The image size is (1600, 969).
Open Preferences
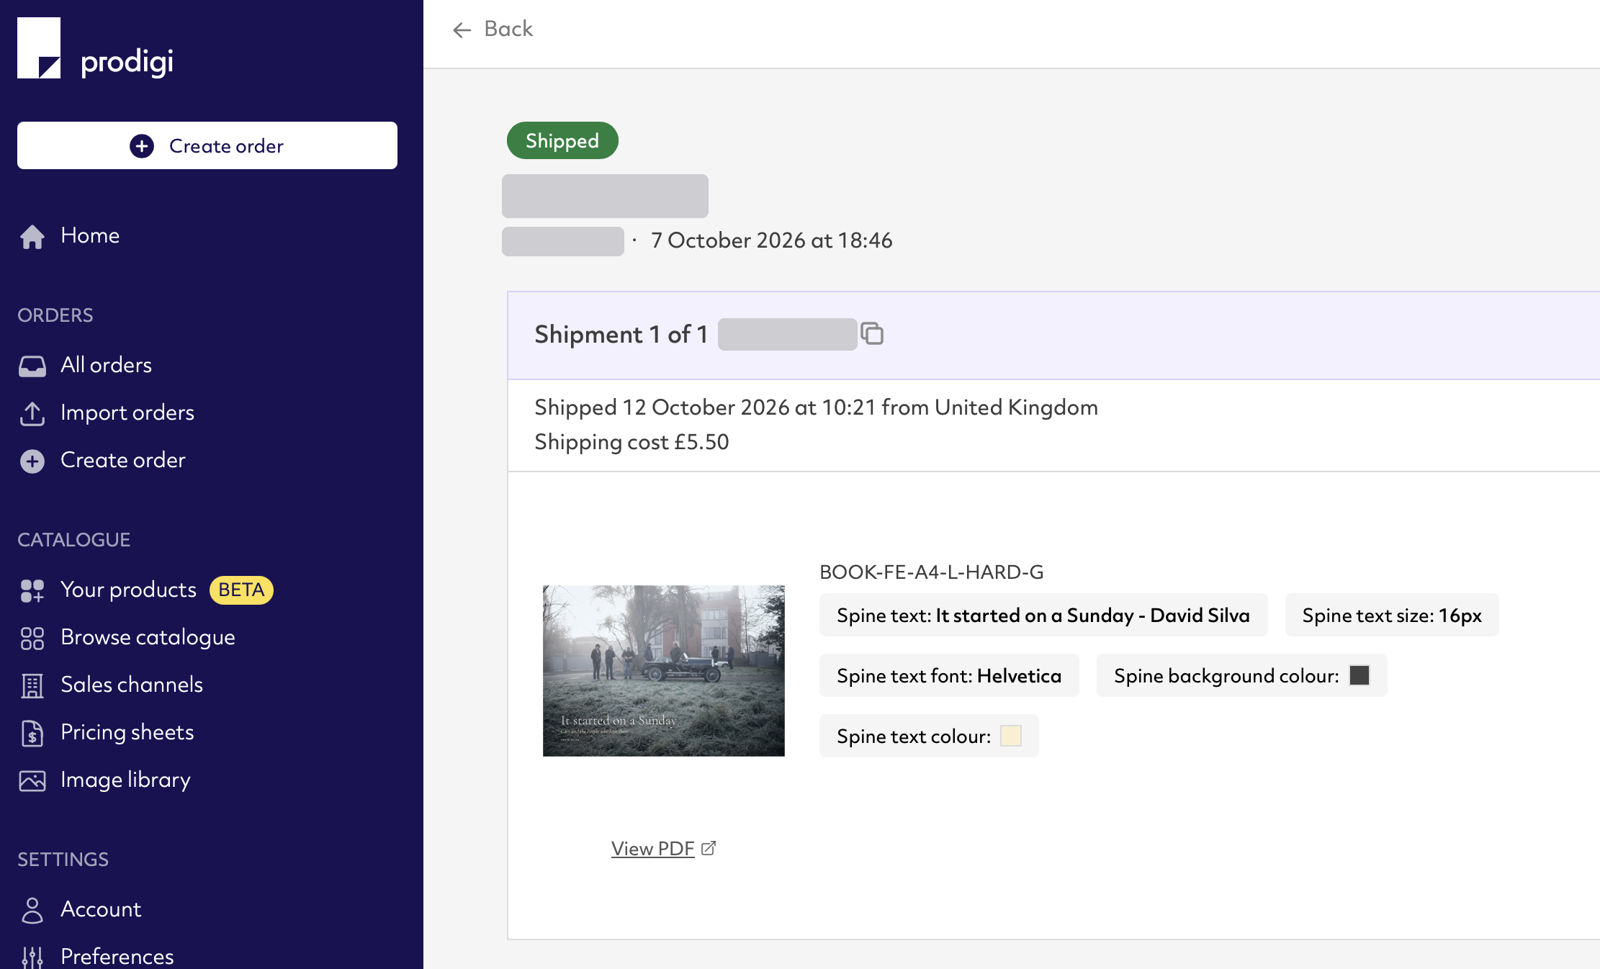coord(117,956)
